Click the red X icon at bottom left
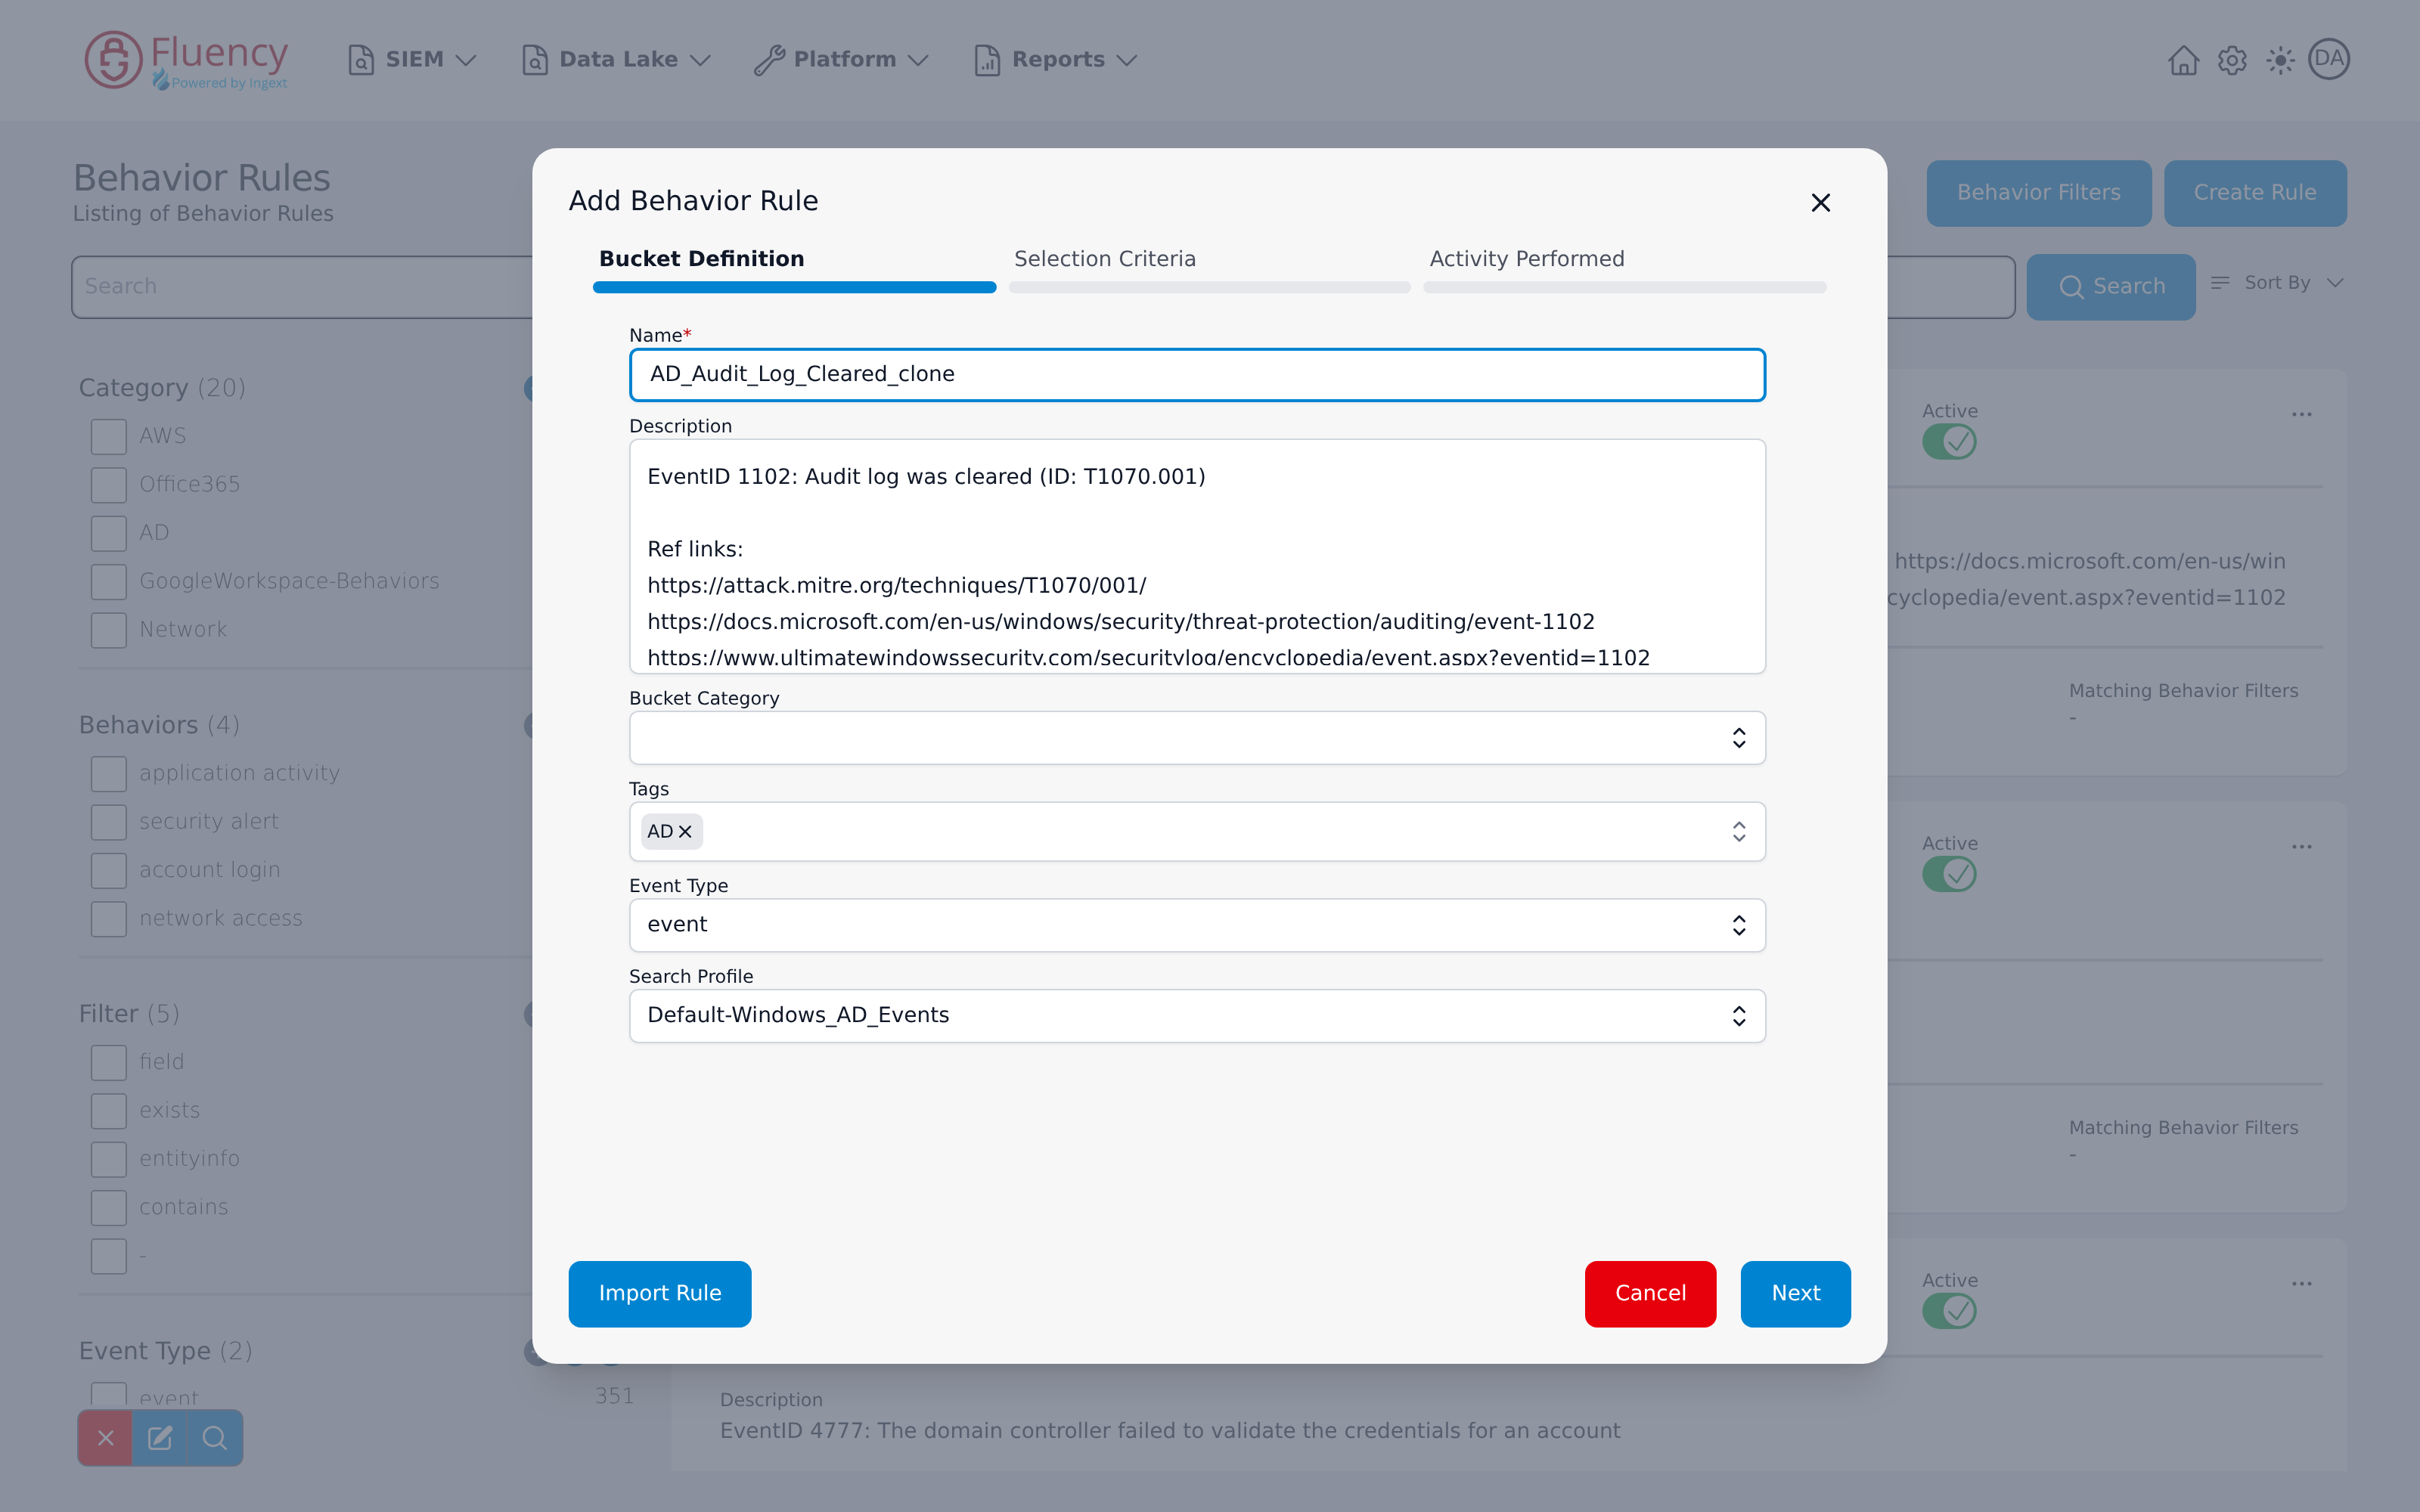2420x1512 pixels. 105,1438
